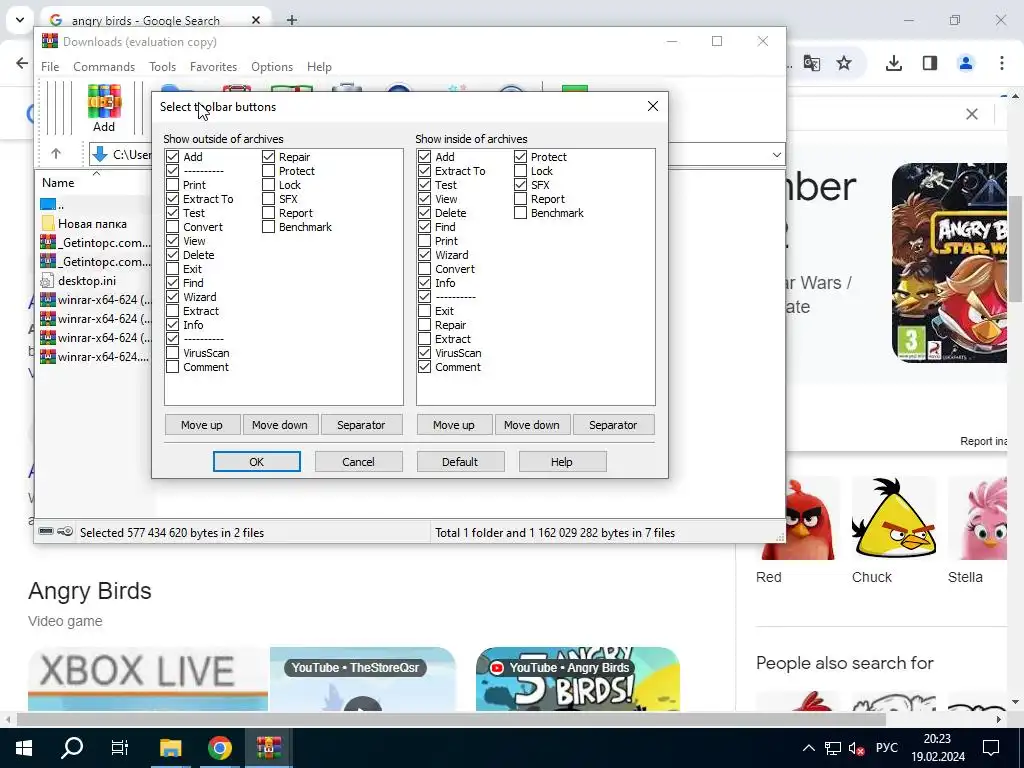Close the knowledge panel with X
The image size is (1024, 768).
(972, 114)
